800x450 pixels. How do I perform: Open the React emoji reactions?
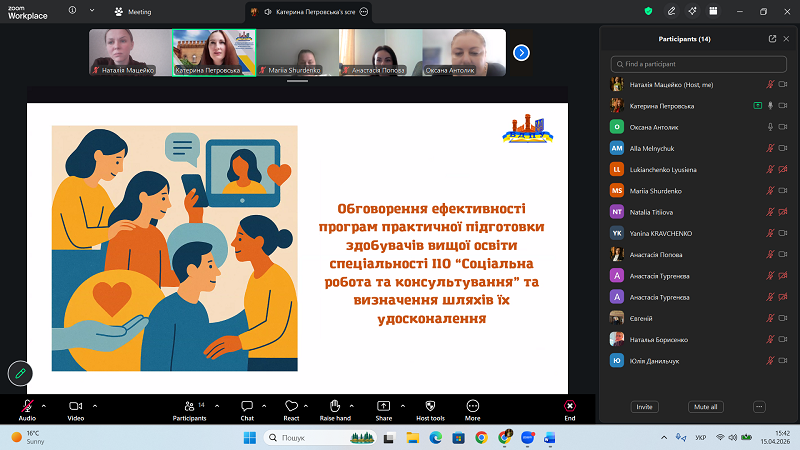point(291,406)
